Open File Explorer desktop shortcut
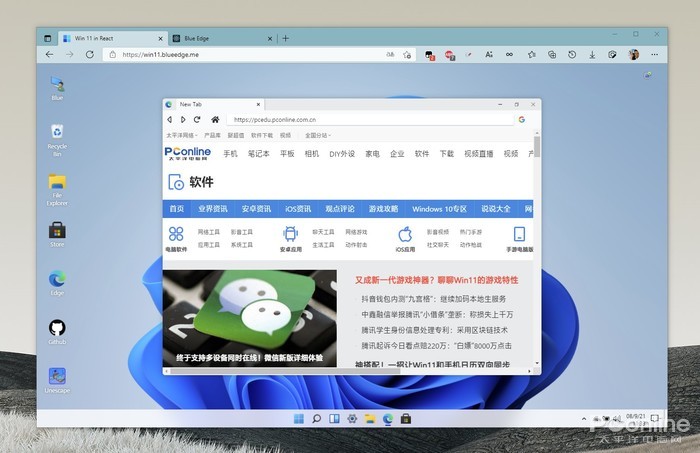700x453 pixels. (57, 190)
